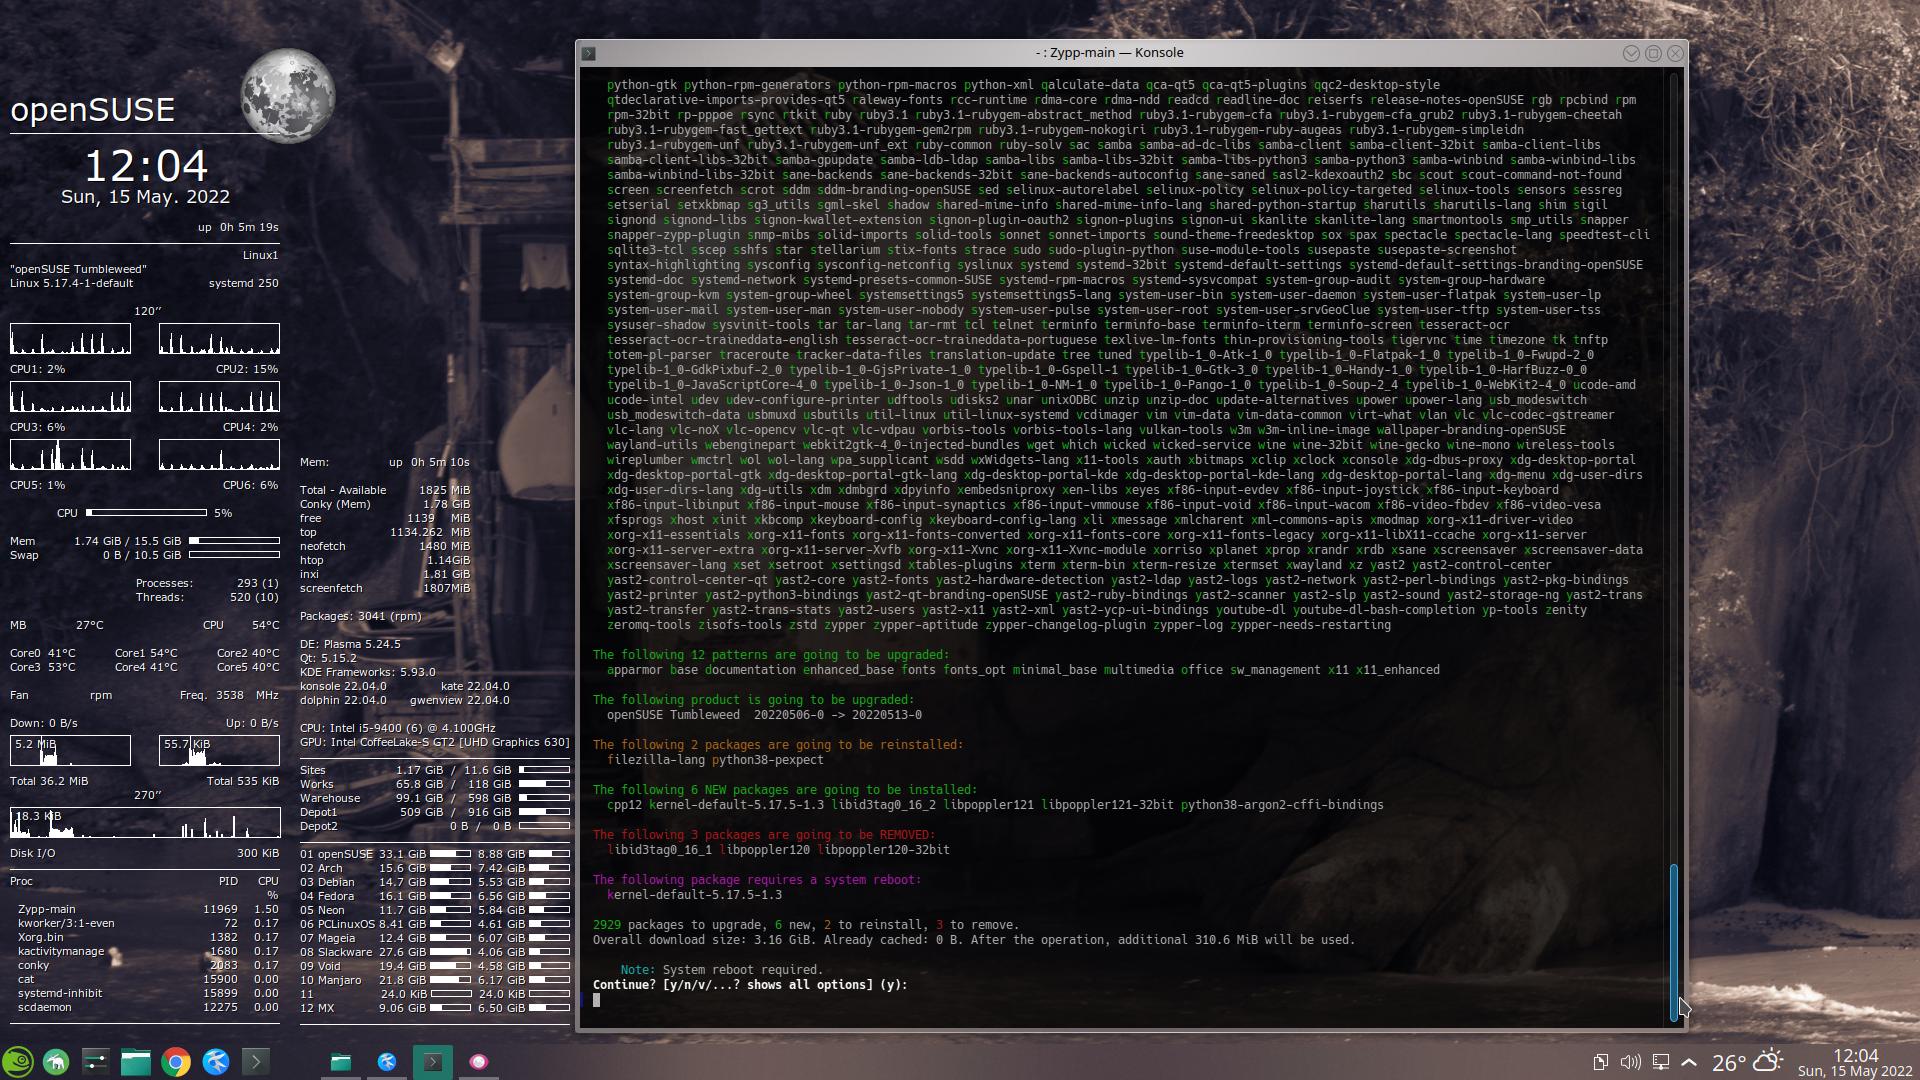1920x1080 pixels.
Task: Click '2929 packages to upgrade' summary line
Action: pyautogui.click(x=805, y=925)
